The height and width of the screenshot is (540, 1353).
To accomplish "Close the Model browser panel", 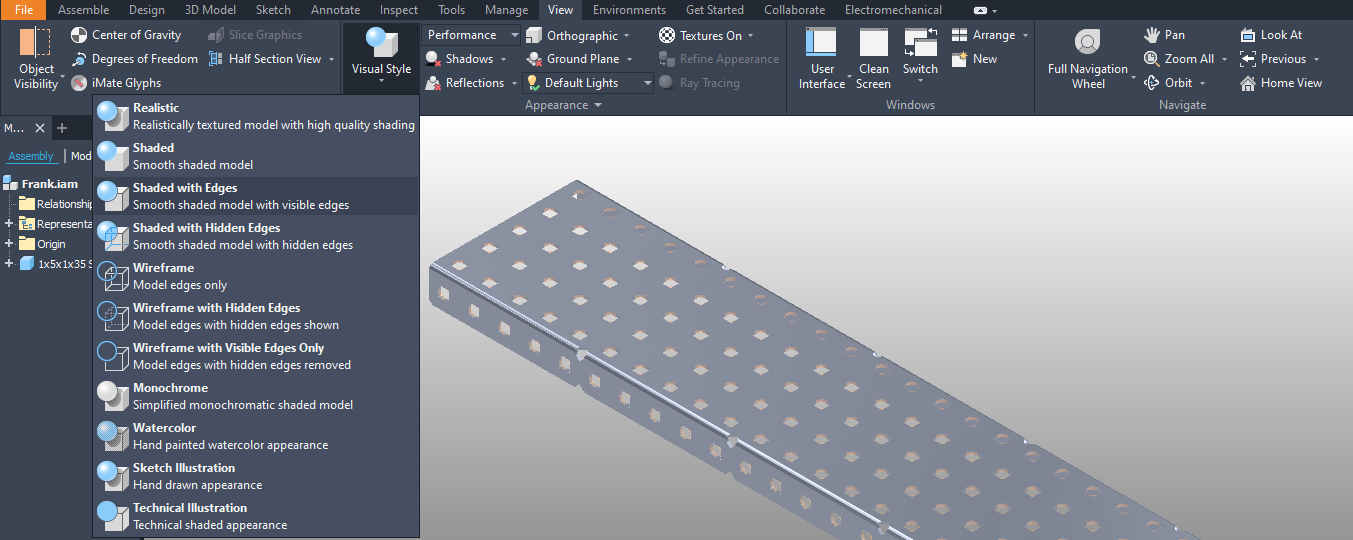I will point(40,128).
